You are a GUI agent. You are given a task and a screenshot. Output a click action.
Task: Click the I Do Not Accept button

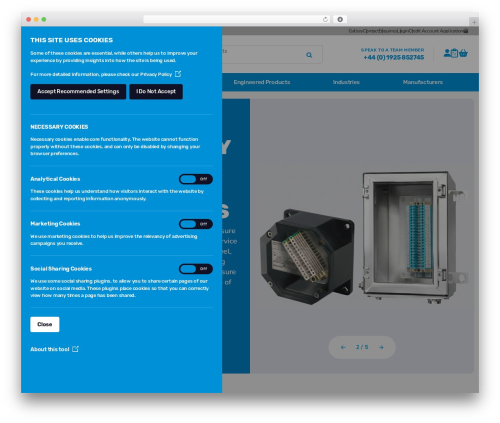156,91
